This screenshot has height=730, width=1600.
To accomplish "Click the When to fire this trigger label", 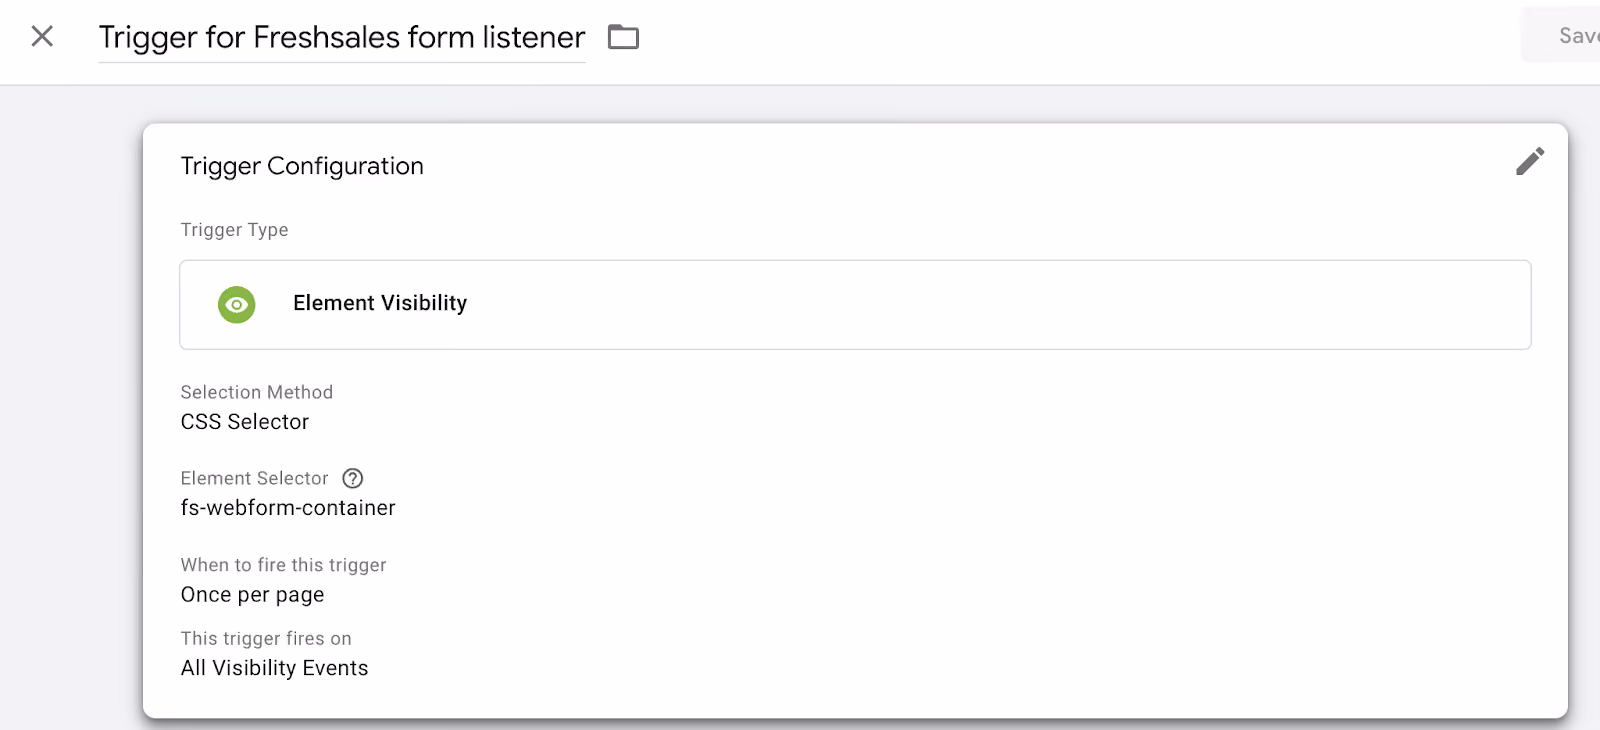I will point(284,565).
